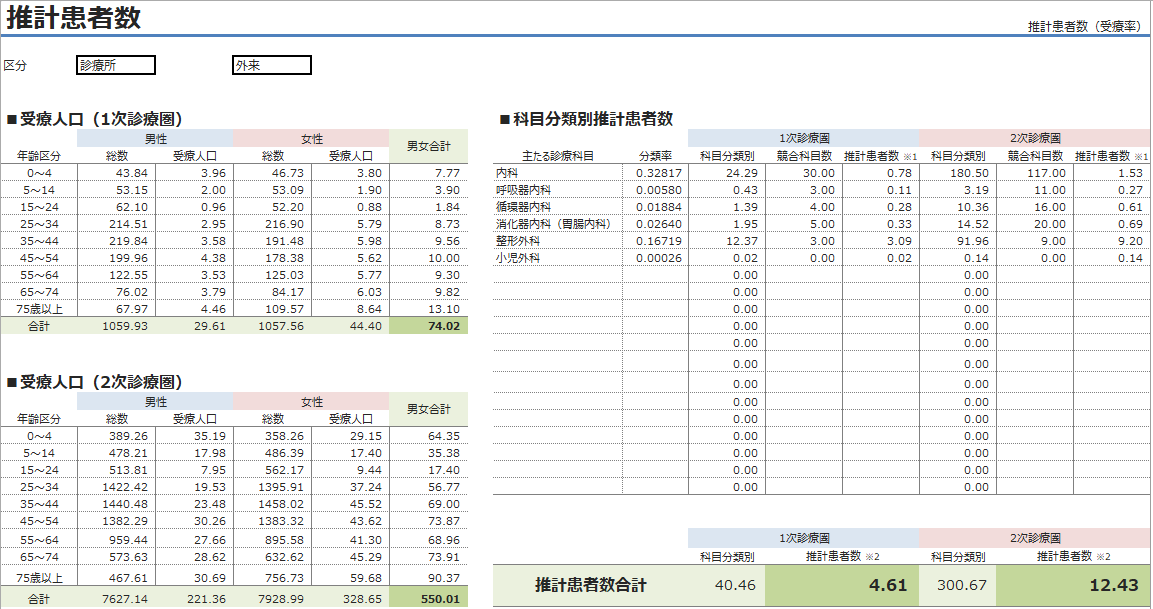Select the 1422.42 male population cell
The image size is (1153, 609).
[x=116, y=487]
